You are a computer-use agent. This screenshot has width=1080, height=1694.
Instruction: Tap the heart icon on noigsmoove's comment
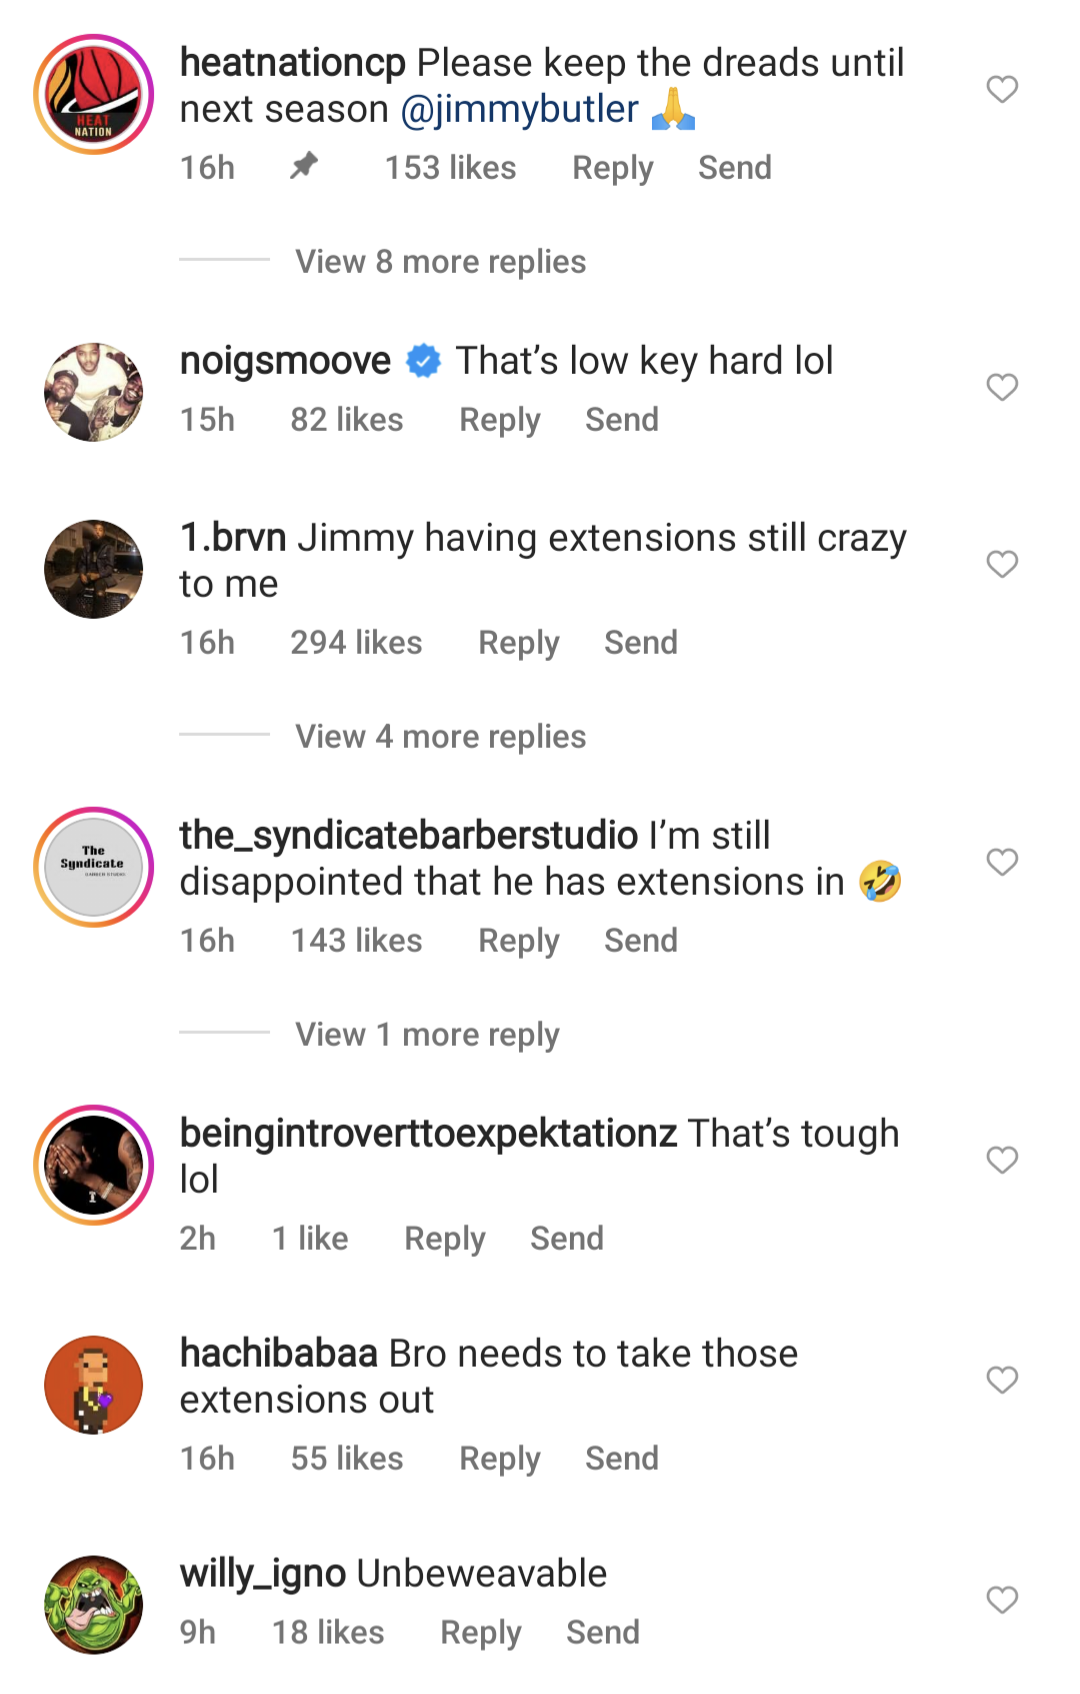(1001, 388)
